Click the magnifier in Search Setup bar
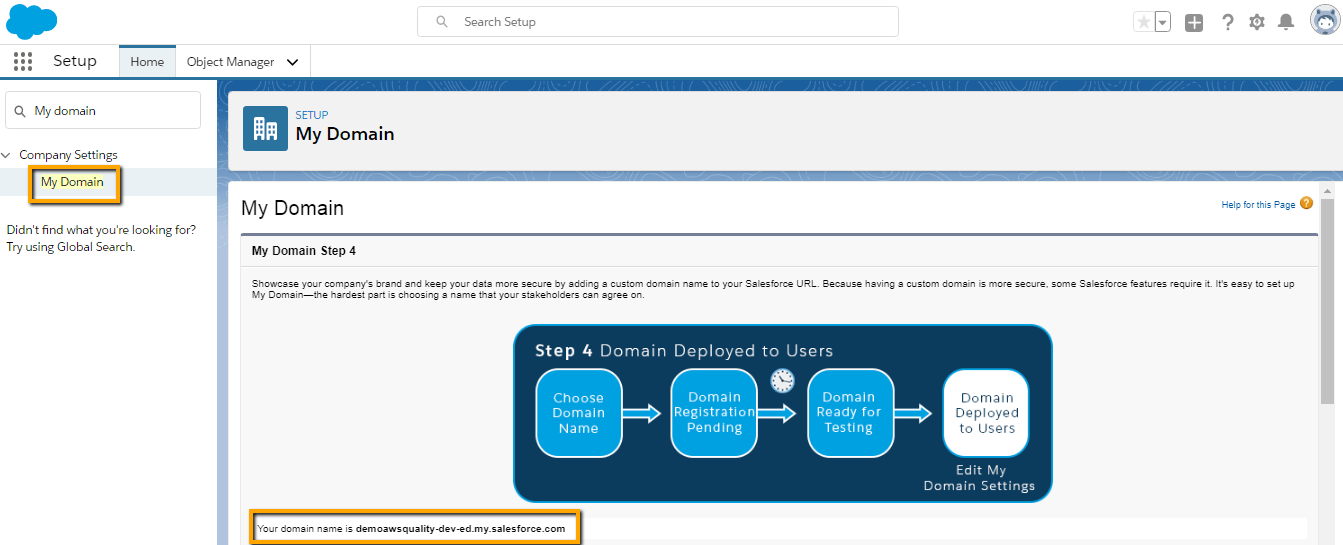This screenshot has height=545, width=1343. [x=442, y=22]
